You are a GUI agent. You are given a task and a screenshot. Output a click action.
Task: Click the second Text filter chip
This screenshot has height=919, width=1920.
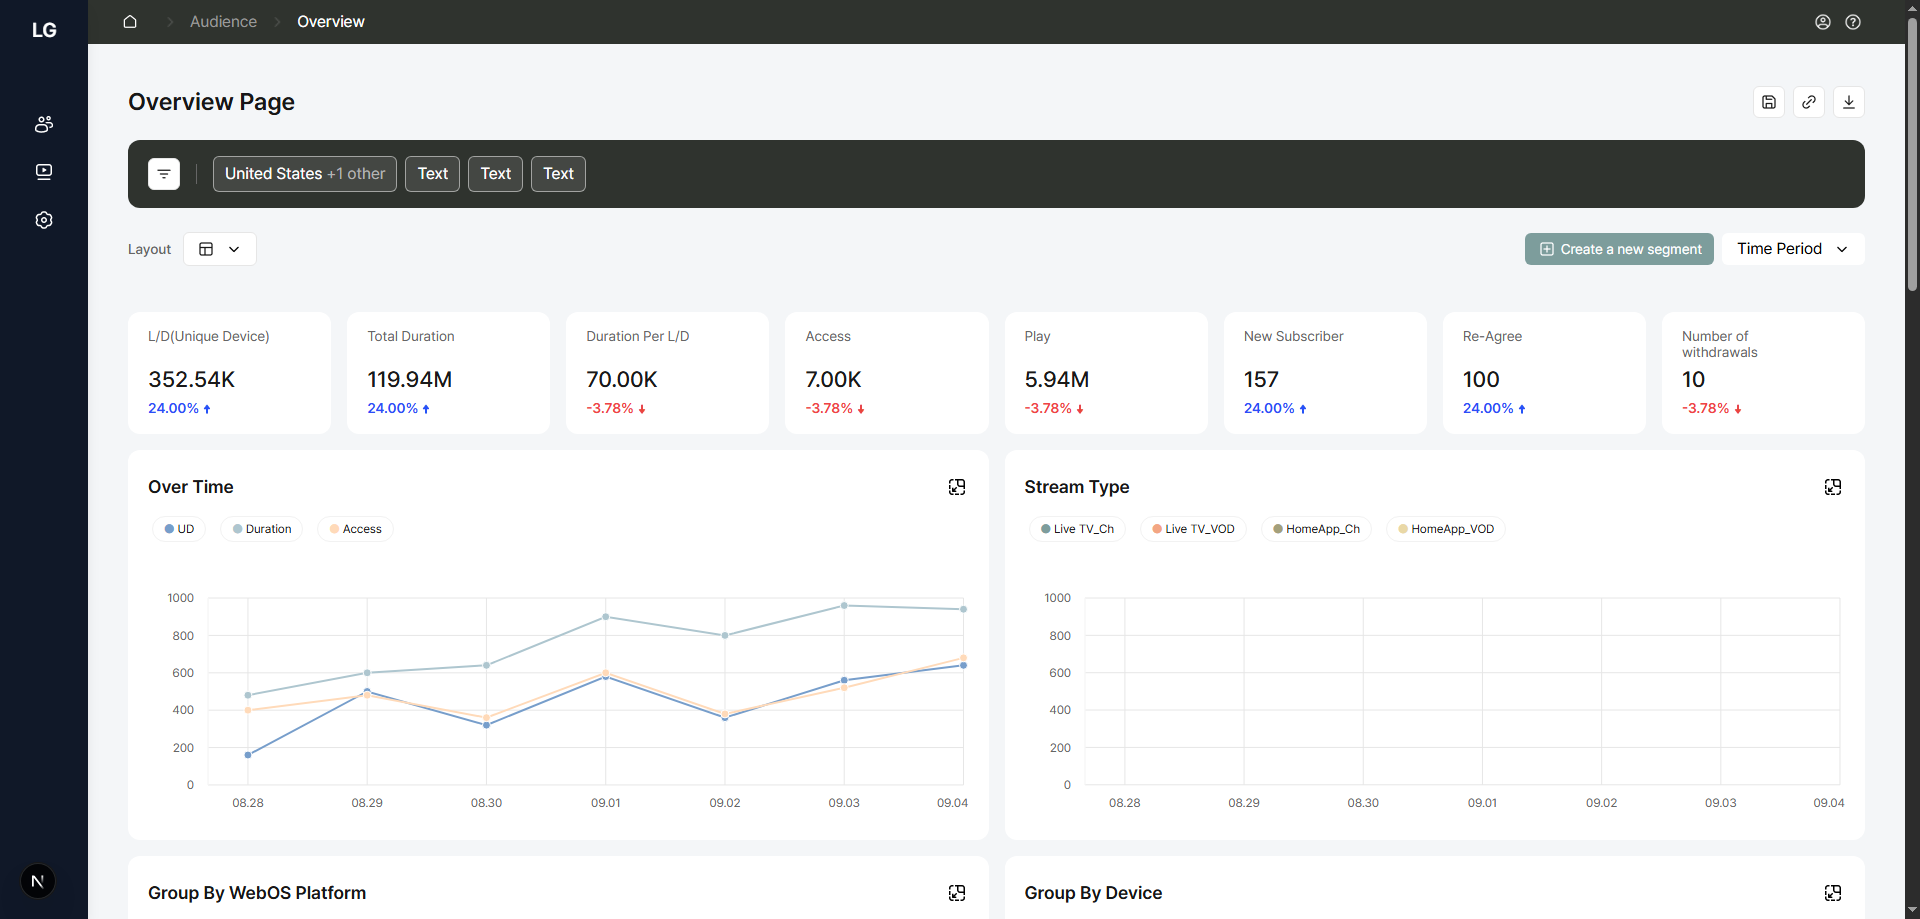coord(496,174)
